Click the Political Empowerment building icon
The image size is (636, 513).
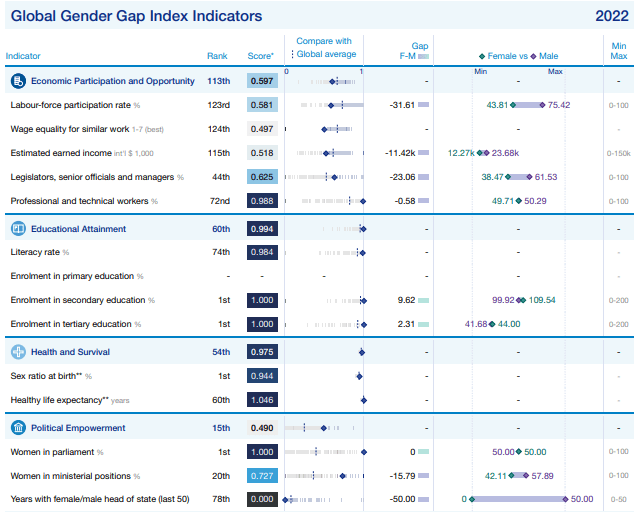point(18,428)
